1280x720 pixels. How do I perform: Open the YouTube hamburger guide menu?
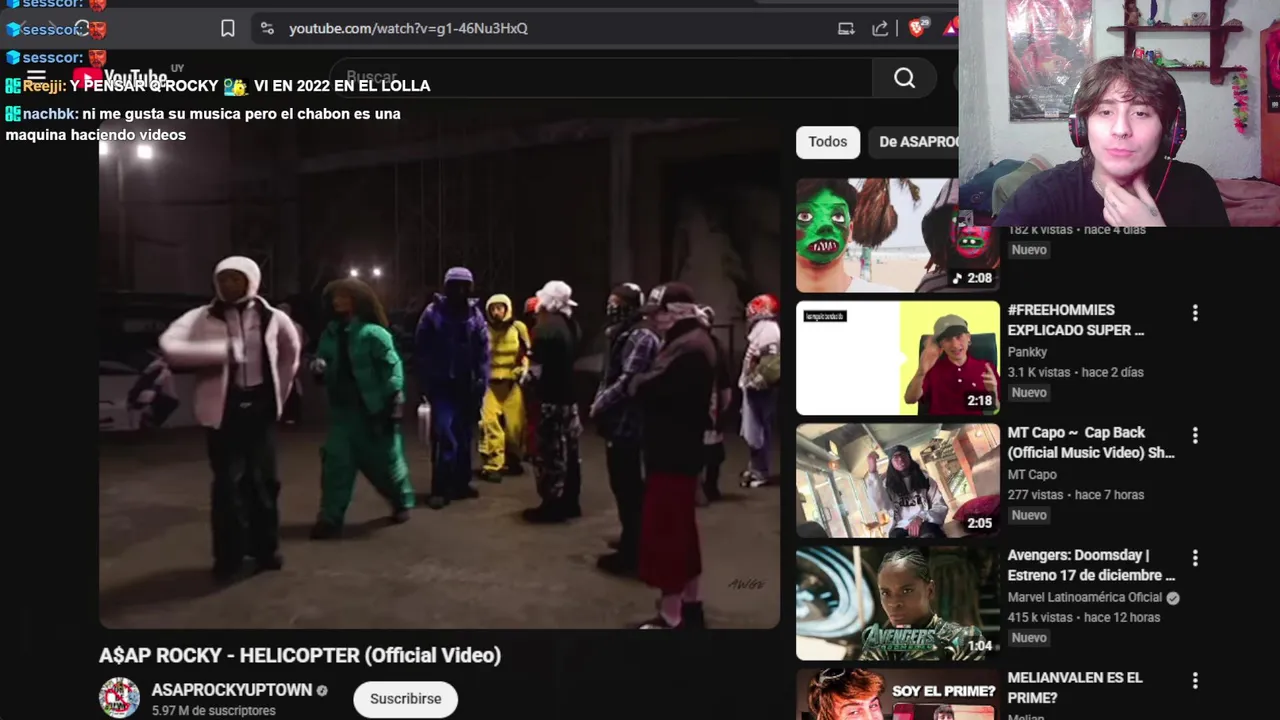[36, 77]
